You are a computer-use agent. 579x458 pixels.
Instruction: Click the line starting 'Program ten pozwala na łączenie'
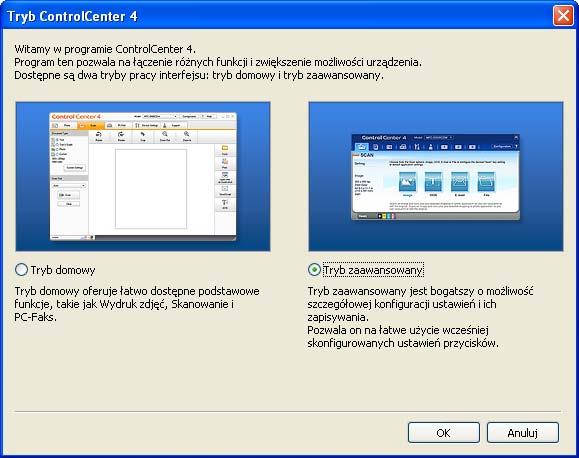pyautogui.click(x=218, y=62)
